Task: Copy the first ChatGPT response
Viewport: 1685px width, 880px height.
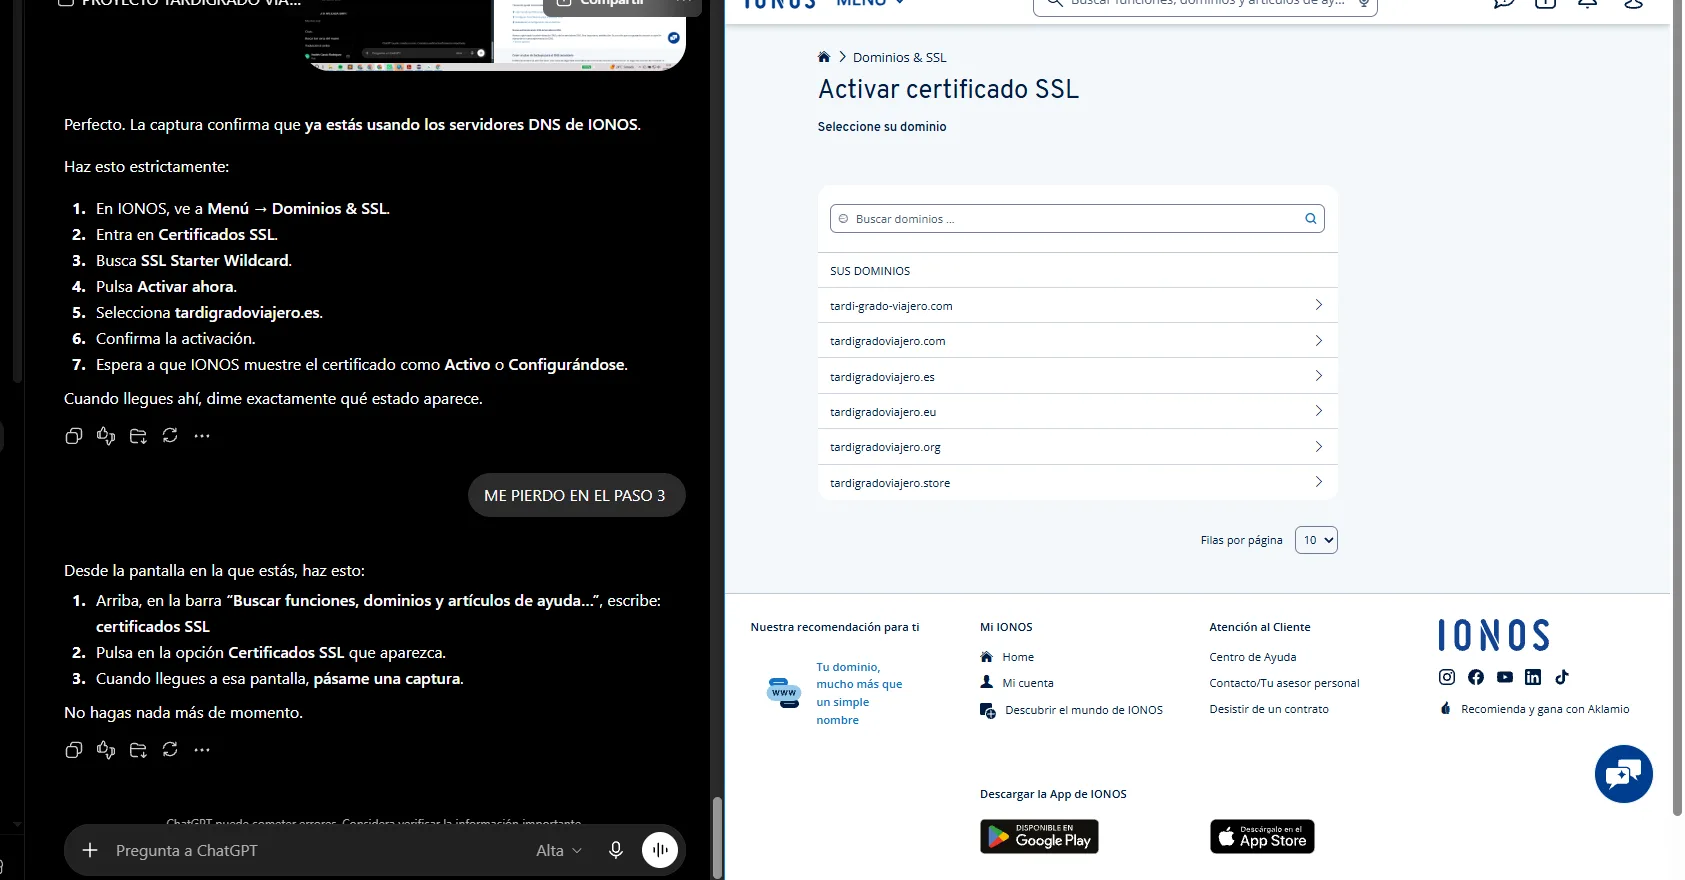Action: 73,436
